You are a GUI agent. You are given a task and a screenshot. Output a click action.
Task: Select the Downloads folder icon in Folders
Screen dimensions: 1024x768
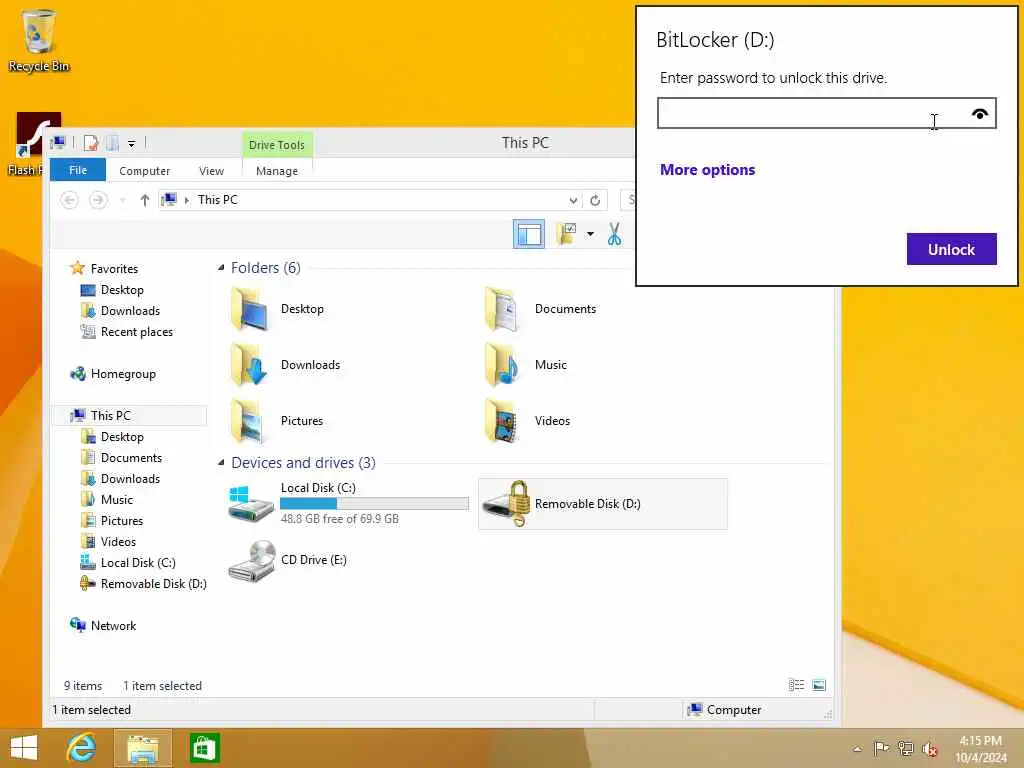tap(249, 365)
